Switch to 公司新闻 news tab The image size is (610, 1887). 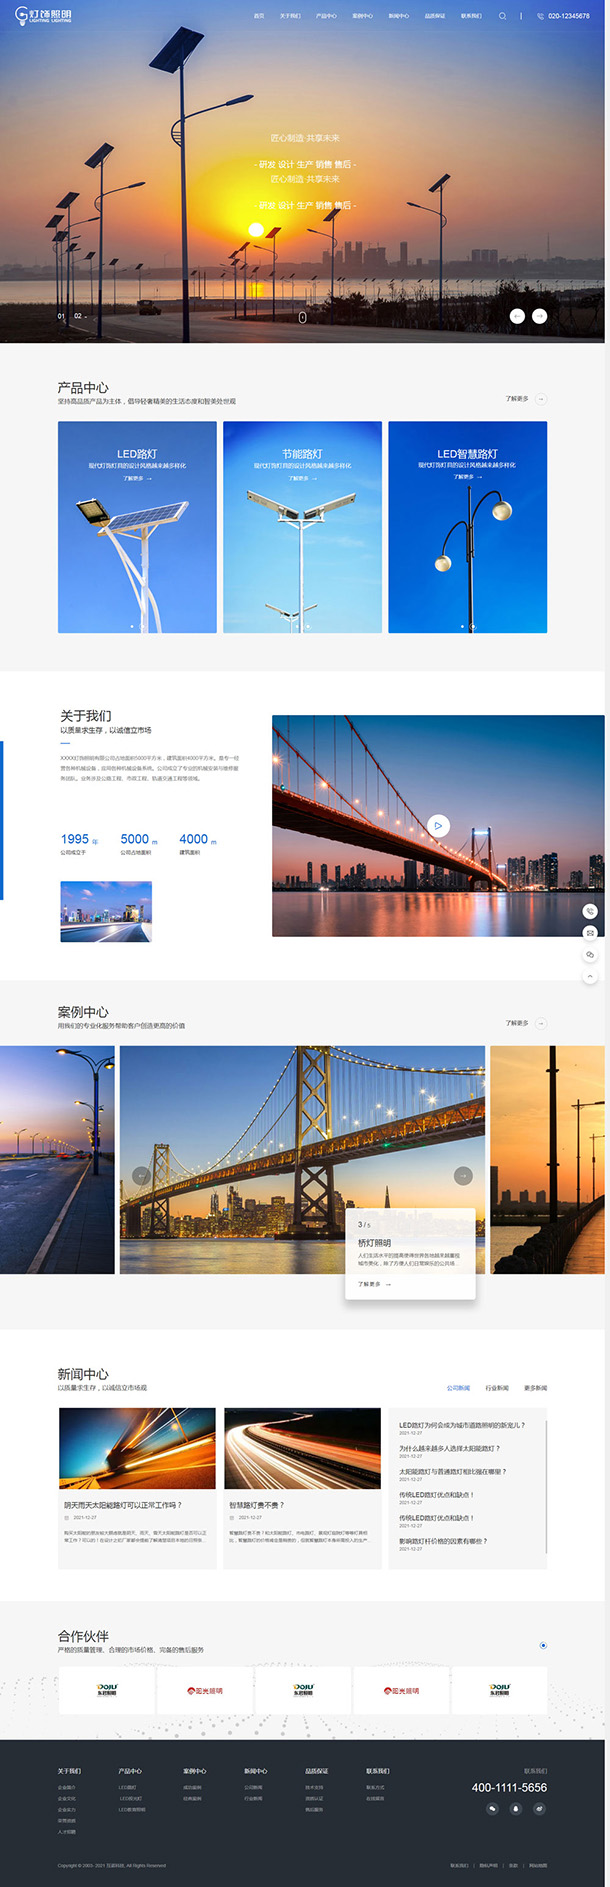click(458, 1388)
